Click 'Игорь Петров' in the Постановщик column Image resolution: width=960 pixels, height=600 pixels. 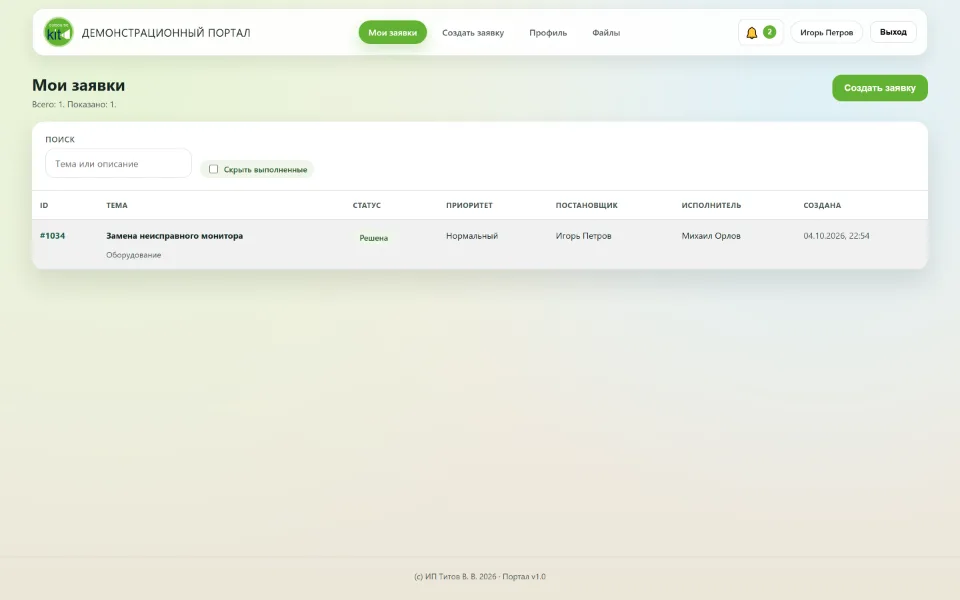[x=583, y=236]
